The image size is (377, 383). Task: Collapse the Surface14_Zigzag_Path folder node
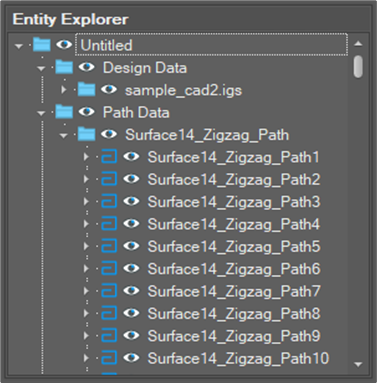click(64, 135)
